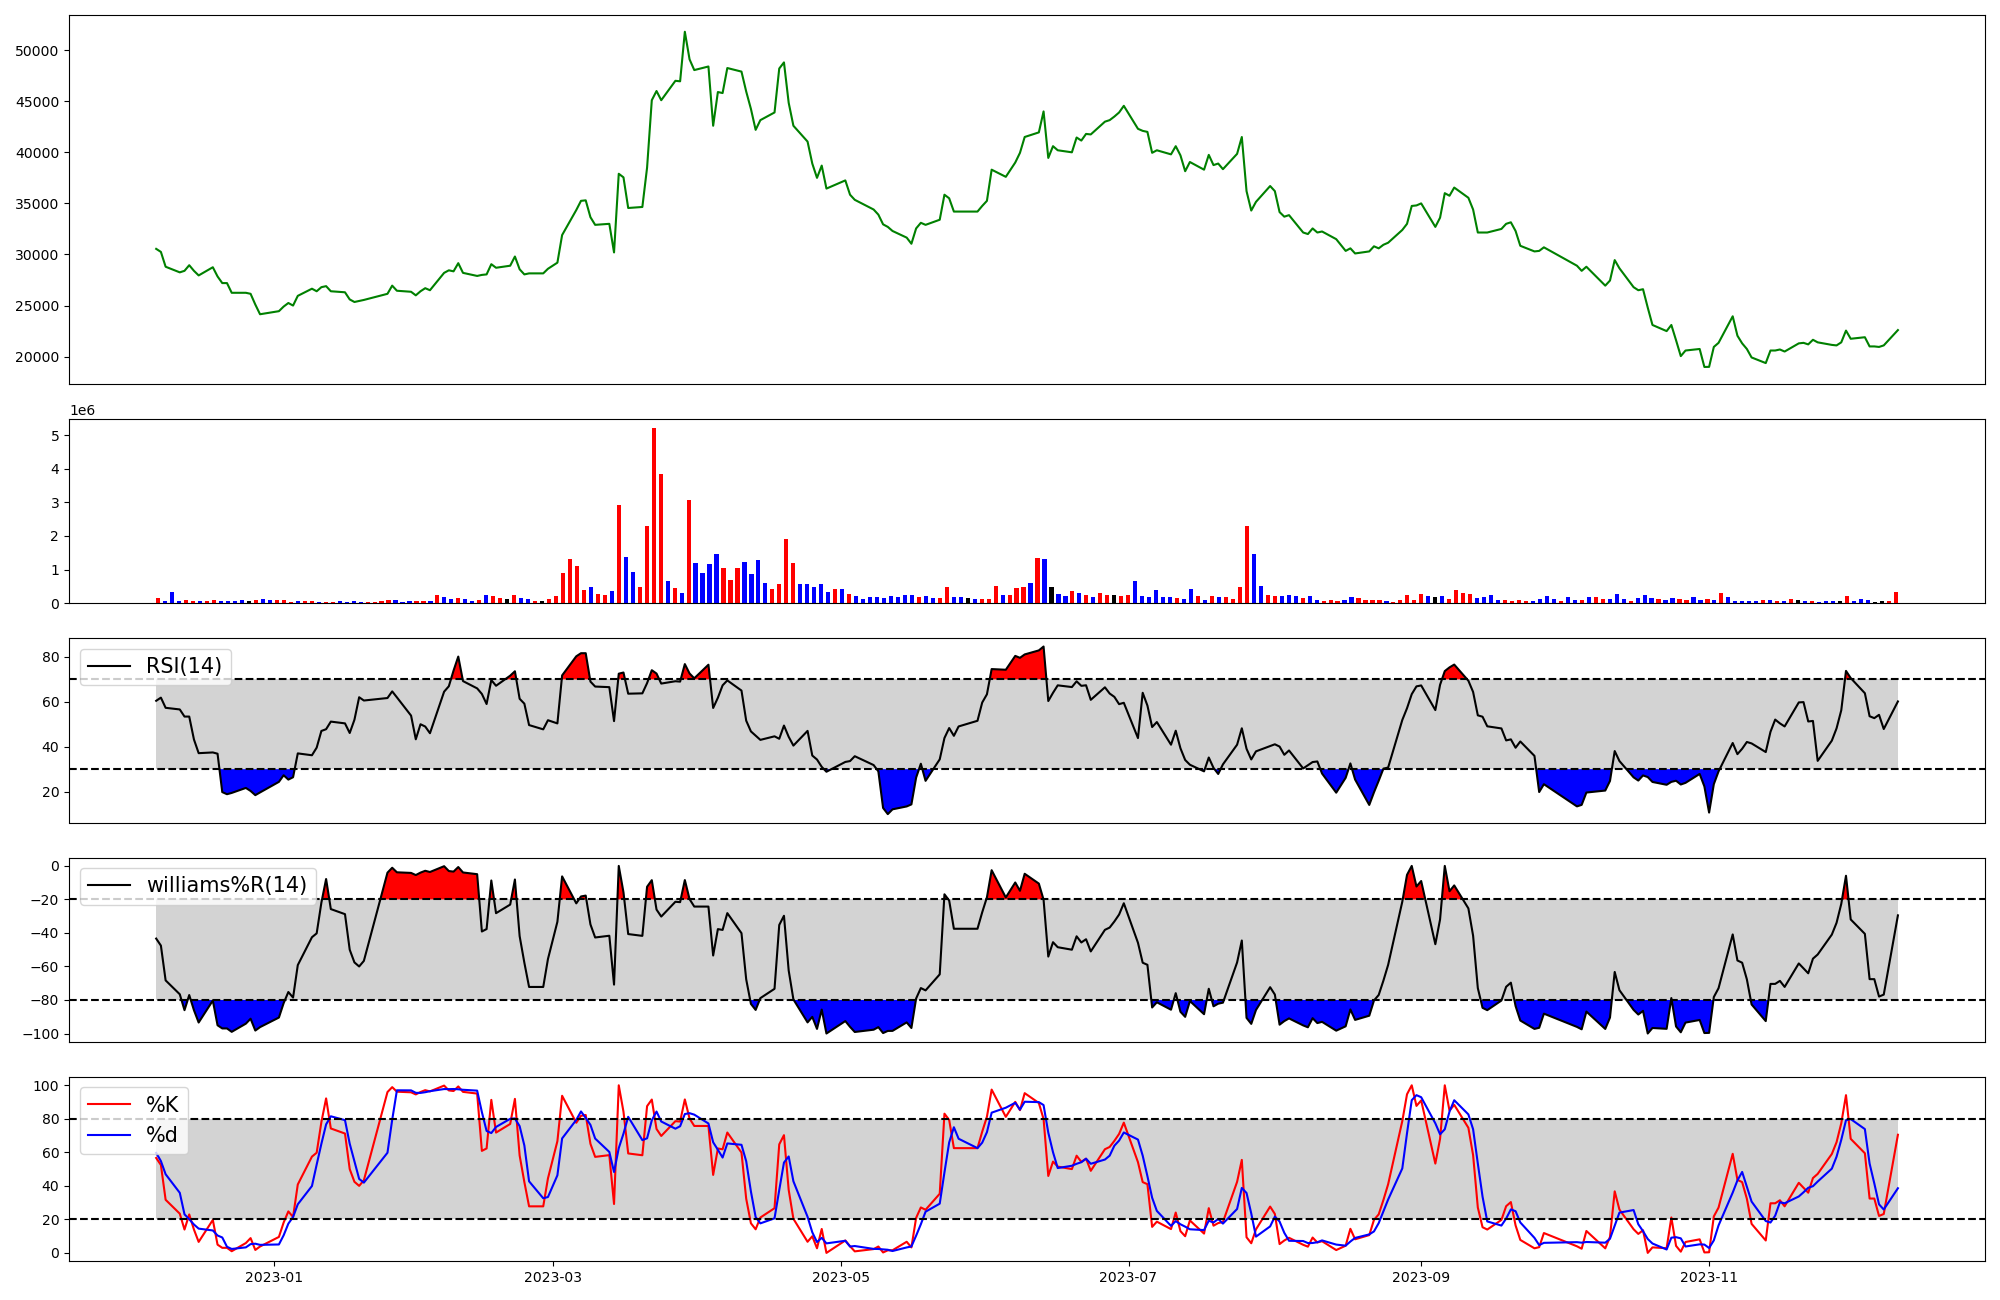Click the 20000 price axis tick label

(38, 358)
